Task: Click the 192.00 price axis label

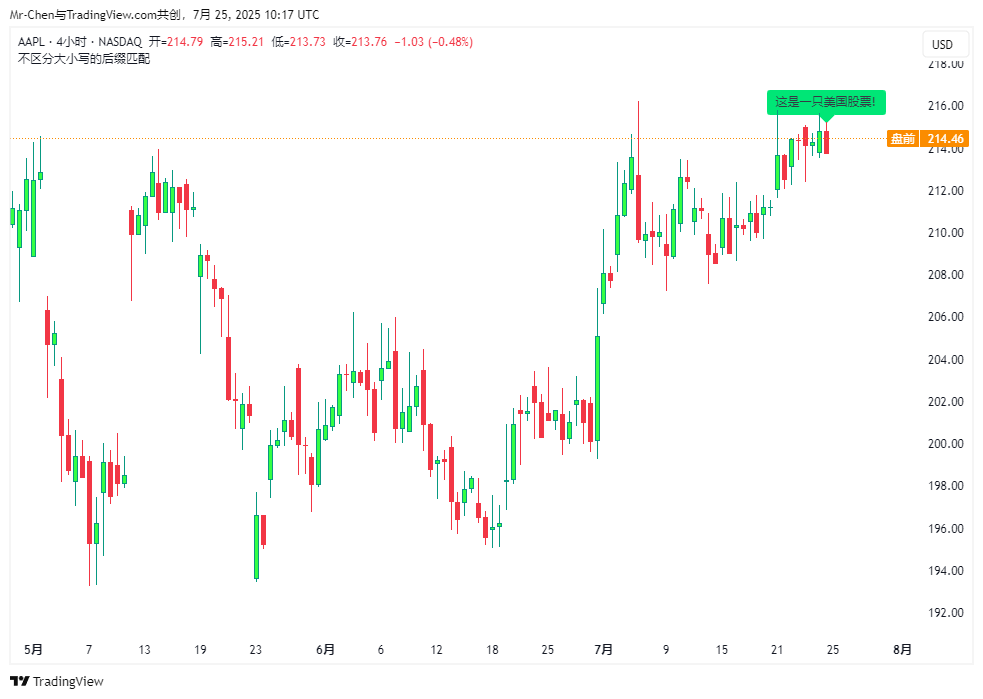Action: 945,612
